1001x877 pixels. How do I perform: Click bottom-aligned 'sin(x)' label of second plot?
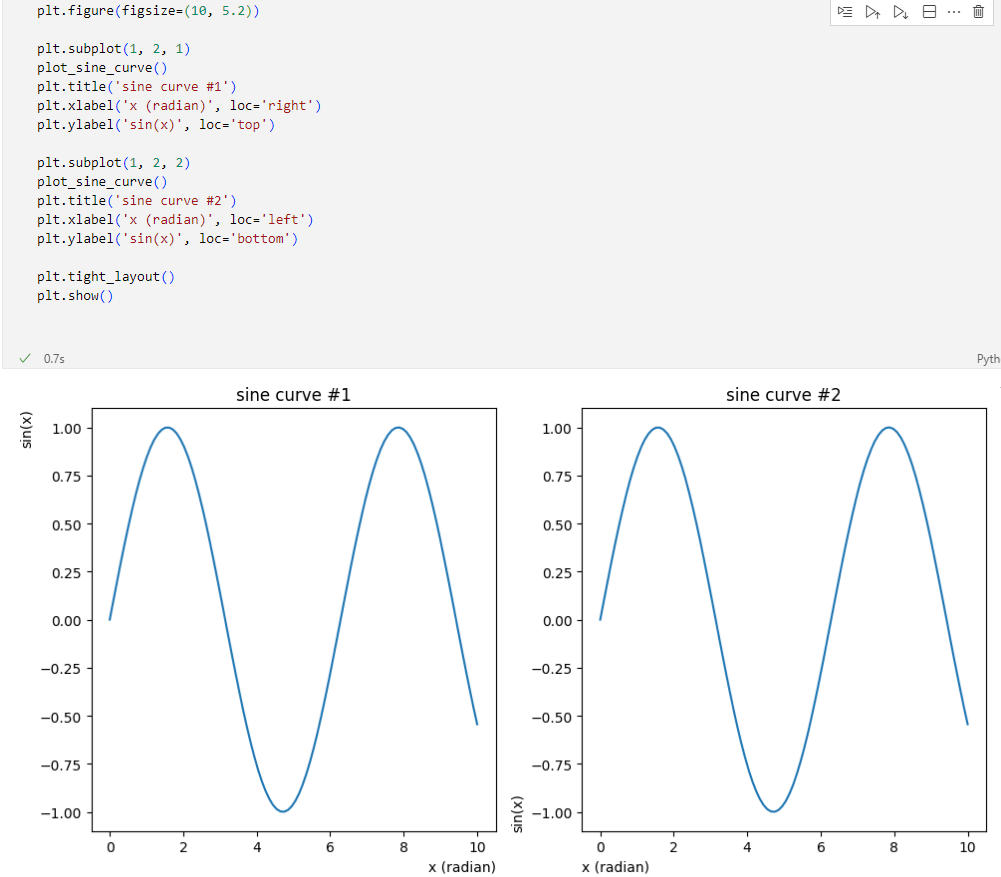click(x=516, y=814)
